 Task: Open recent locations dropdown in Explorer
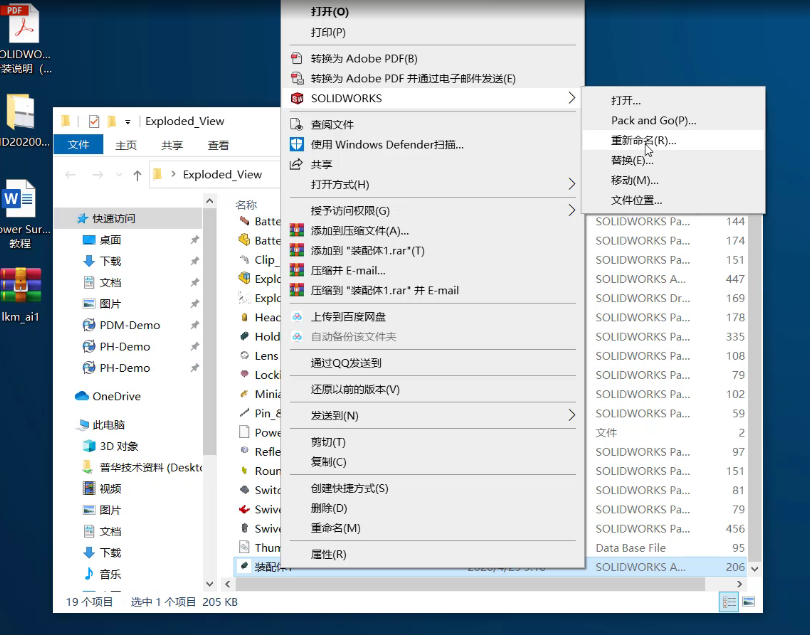click(x=119, y=175)
